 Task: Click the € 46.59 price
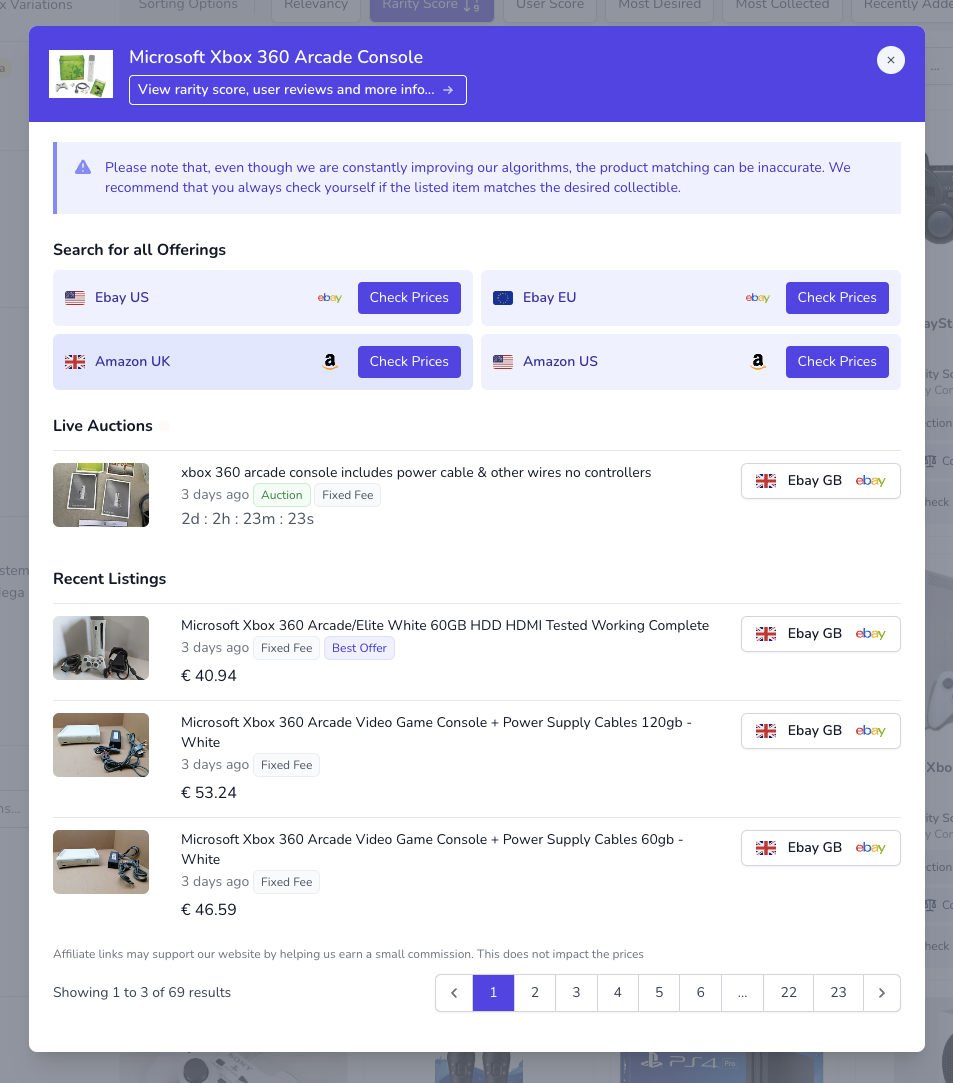[x=209, y=910]
